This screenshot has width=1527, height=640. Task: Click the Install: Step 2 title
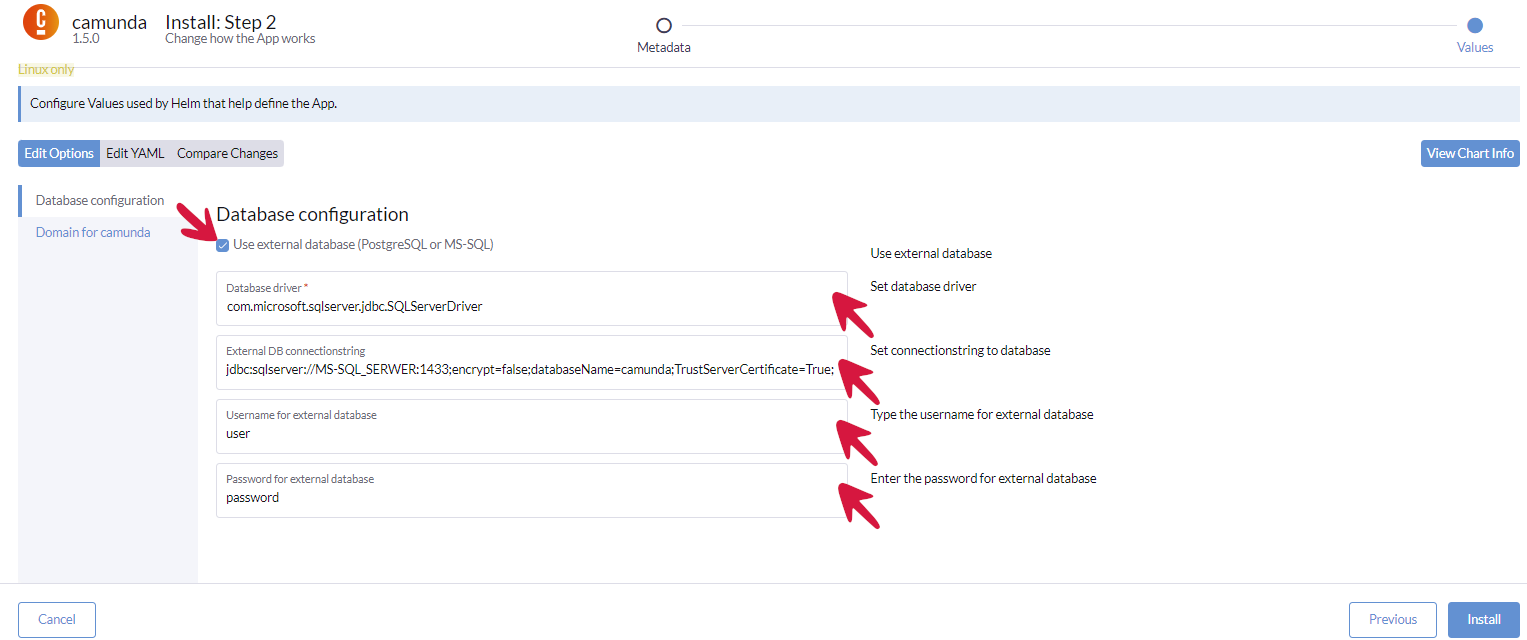(220, 23)
